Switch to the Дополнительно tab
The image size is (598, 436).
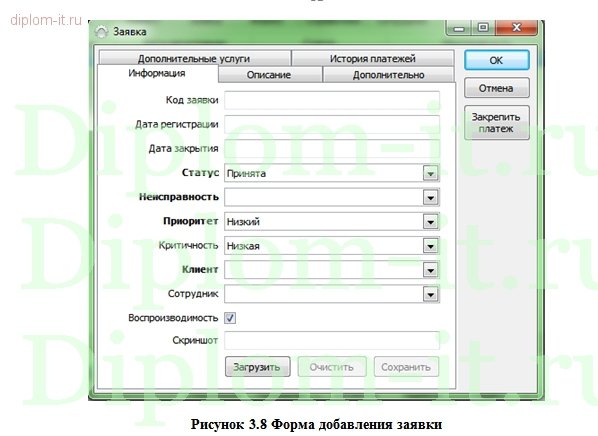tap(389, 75)
